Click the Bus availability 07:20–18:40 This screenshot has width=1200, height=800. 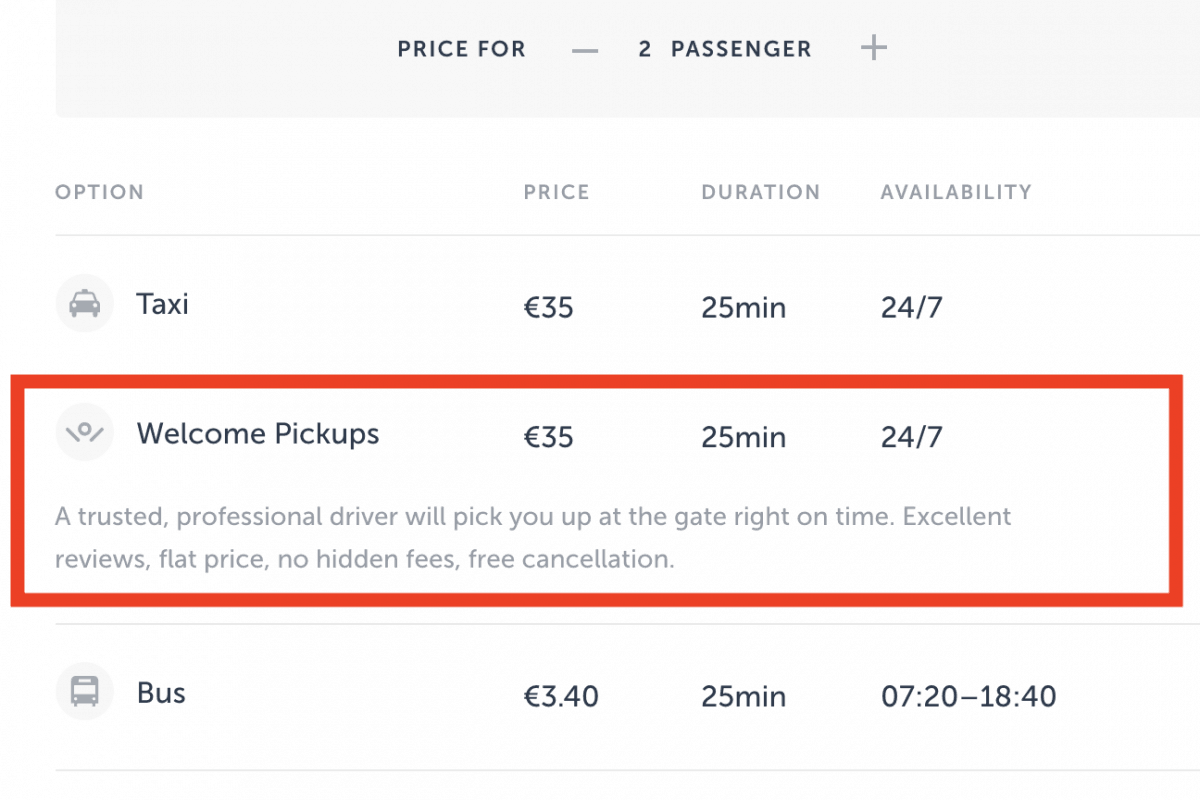pos(968,696)
